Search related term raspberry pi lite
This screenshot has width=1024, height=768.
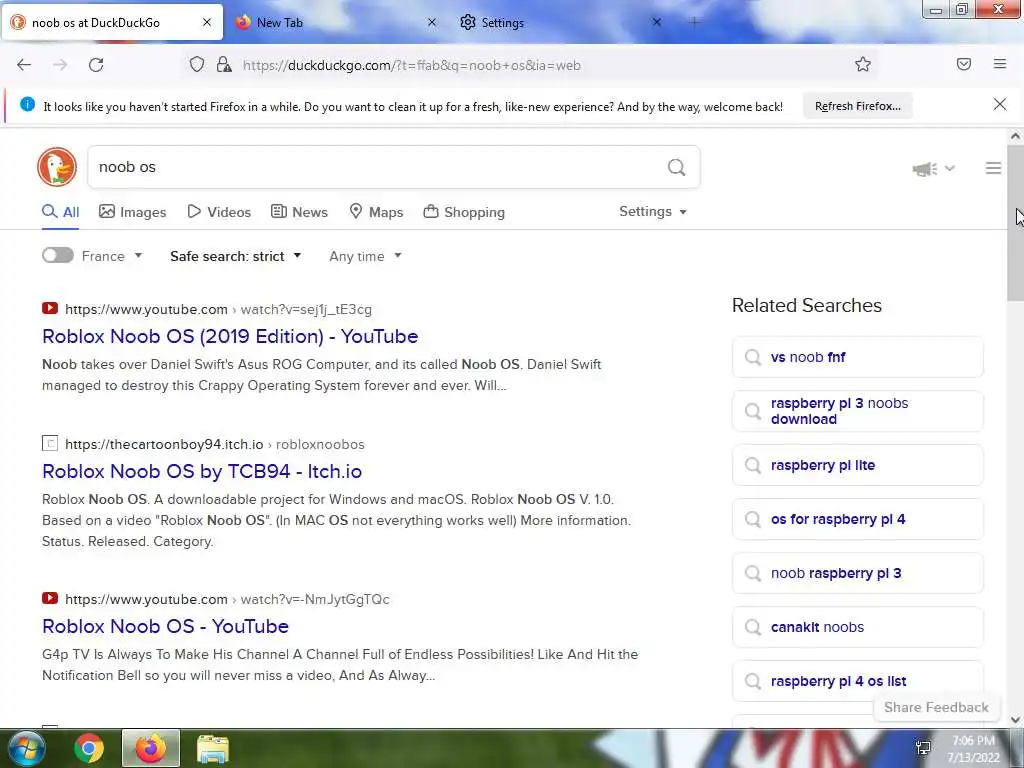click(x=857, y=466)
